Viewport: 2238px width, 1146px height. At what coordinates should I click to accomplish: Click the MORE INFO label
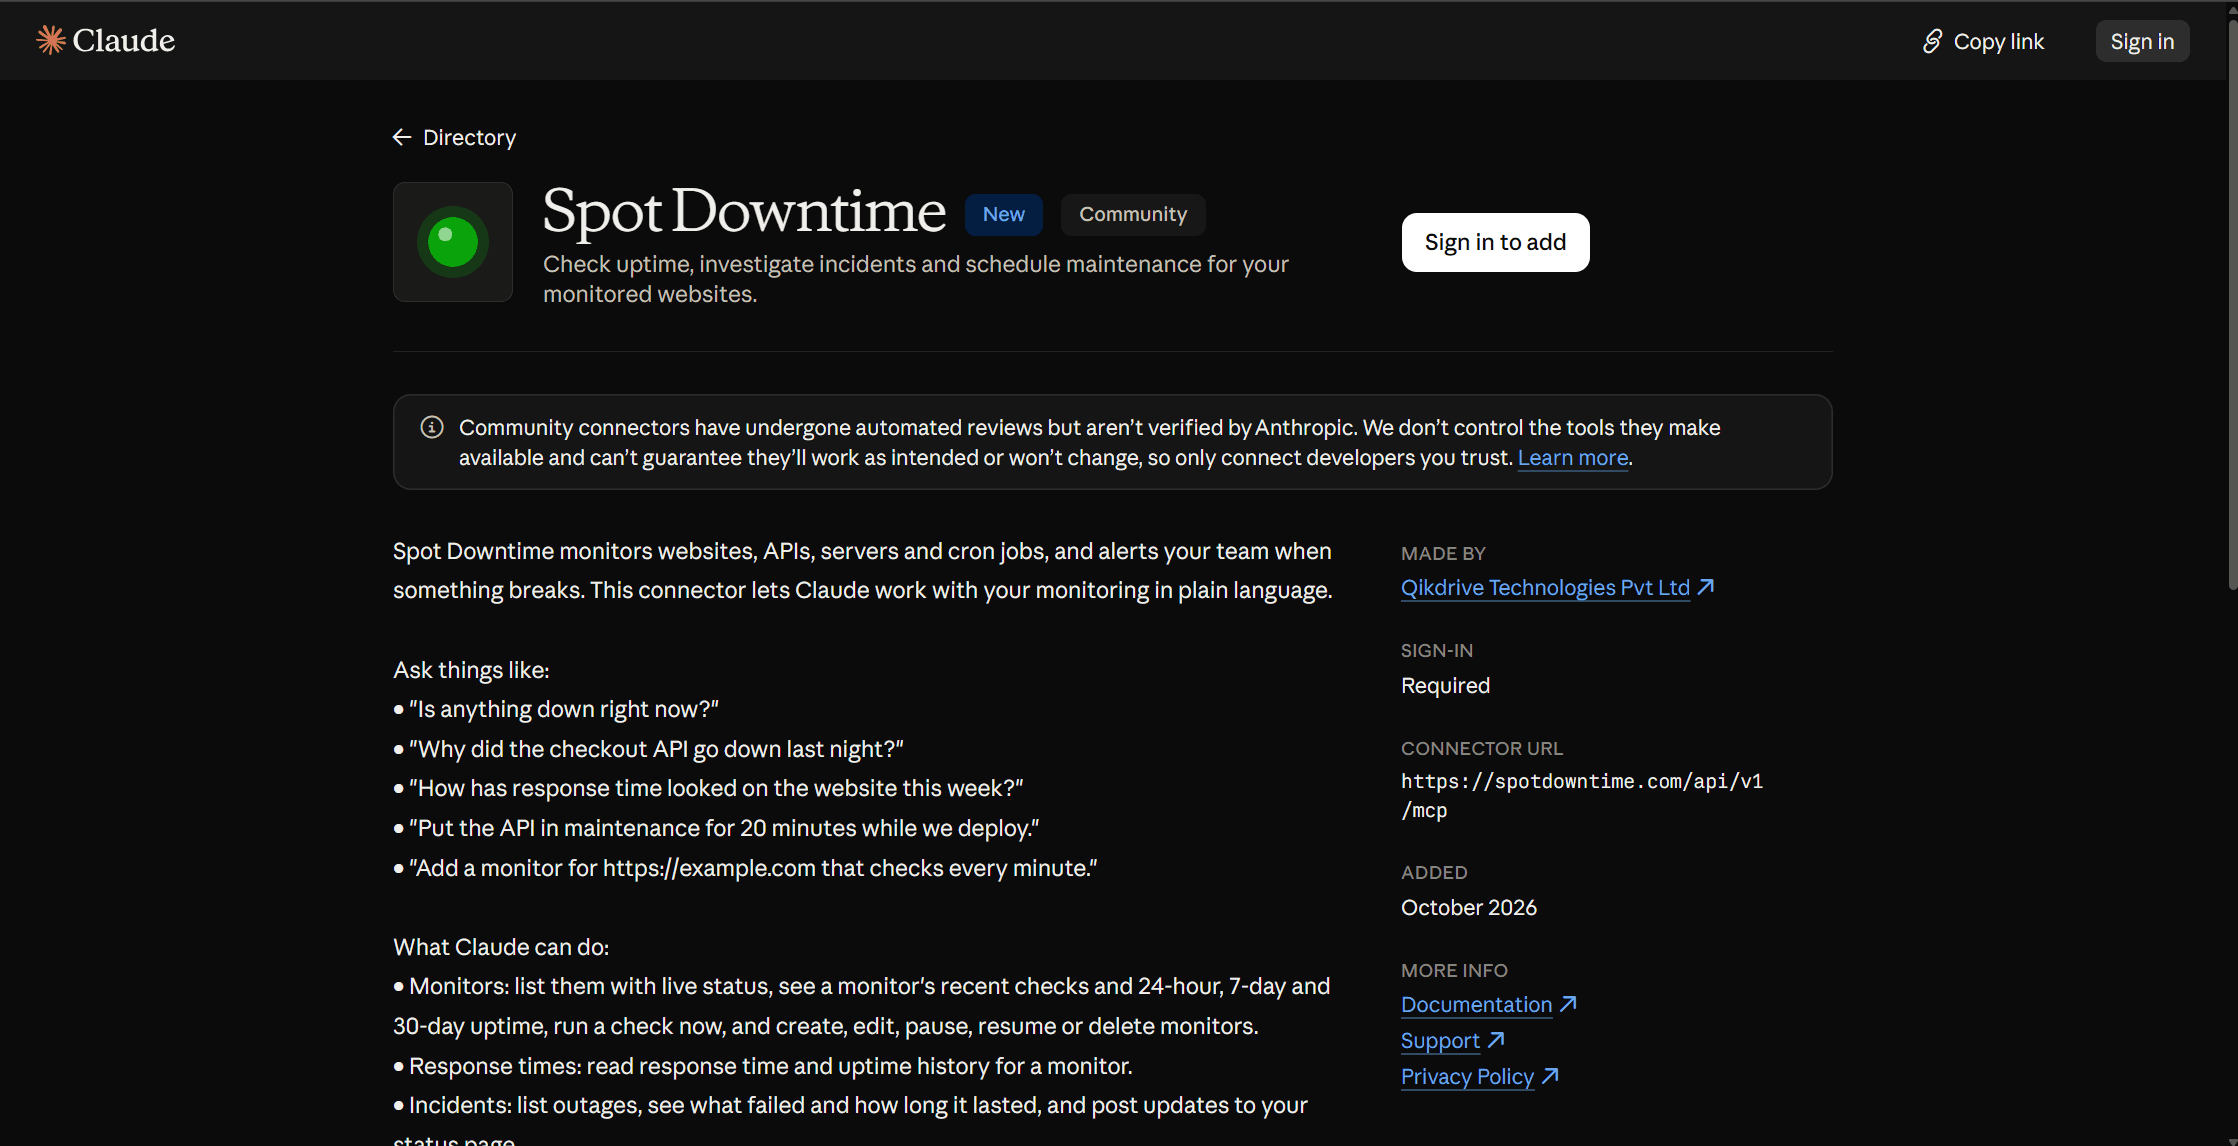point(1454,970)
